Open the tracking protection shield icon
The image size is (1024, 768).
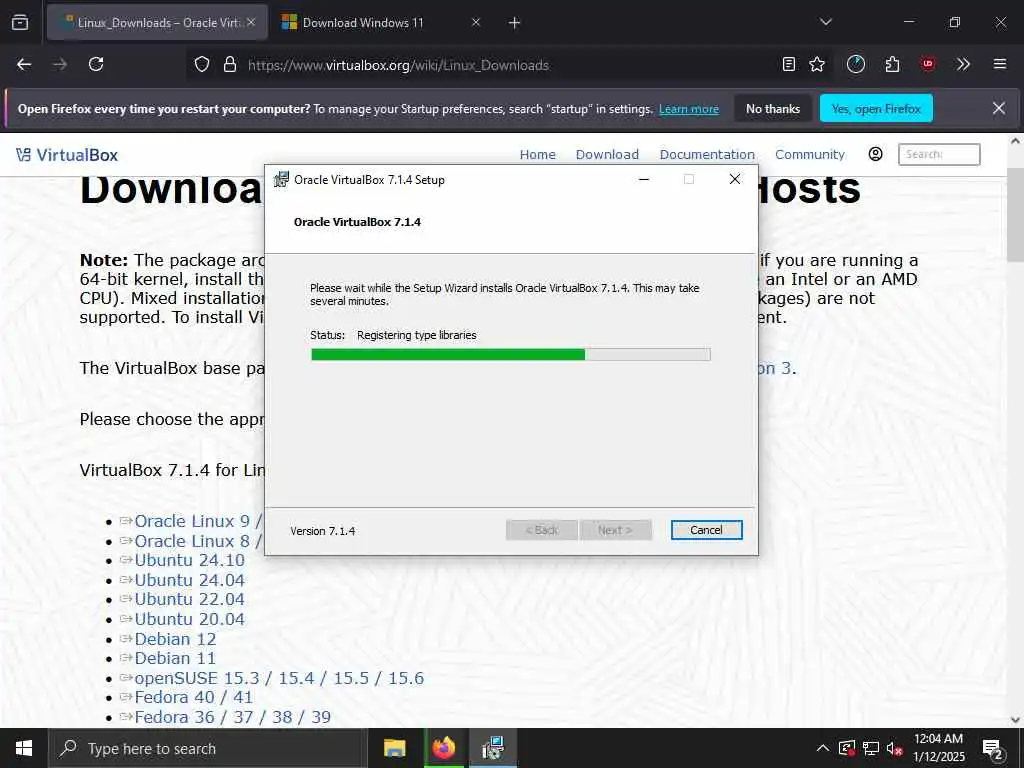202,65
